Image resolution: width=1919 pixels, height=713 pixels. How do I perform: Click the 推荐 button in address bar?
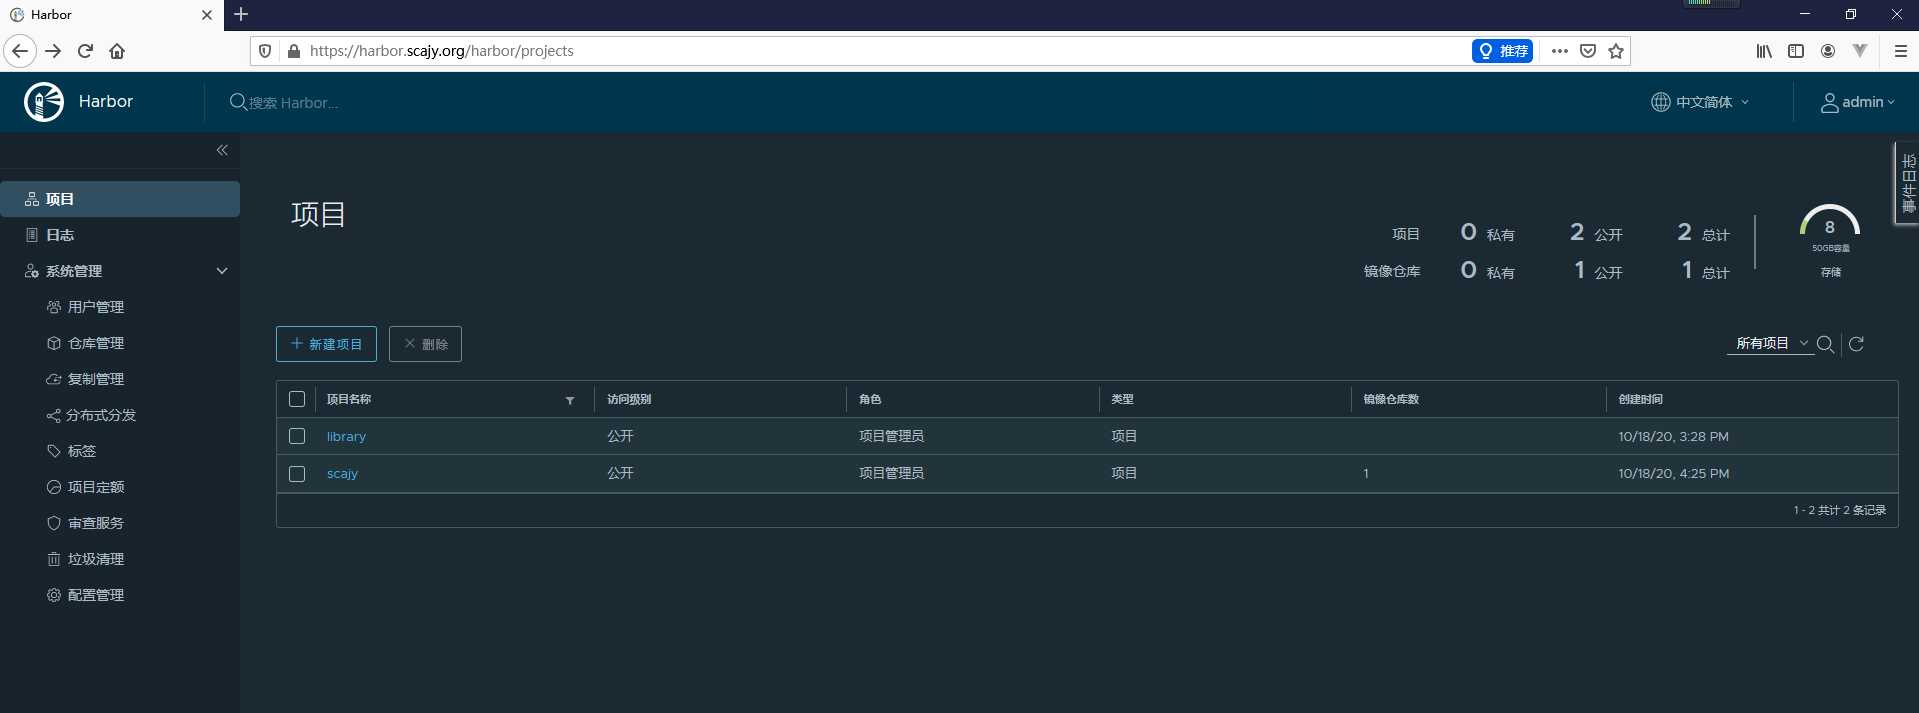pos(1502,51)
